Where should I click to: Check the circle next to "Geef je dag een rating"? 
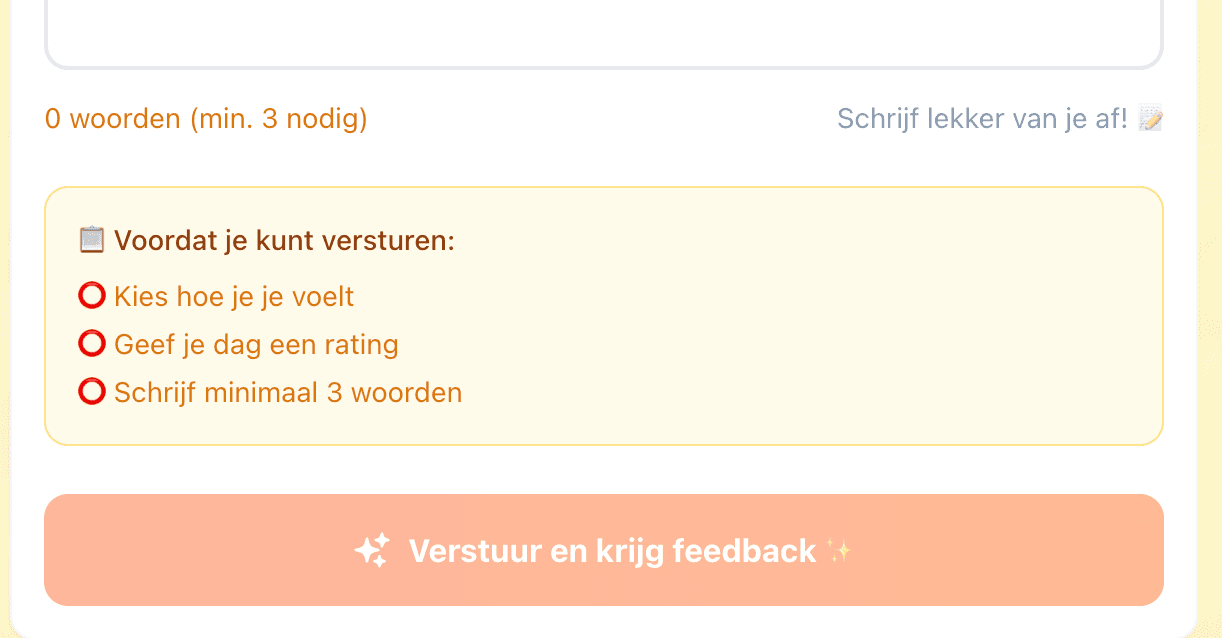pyautogui.click(x=92, y=343)
